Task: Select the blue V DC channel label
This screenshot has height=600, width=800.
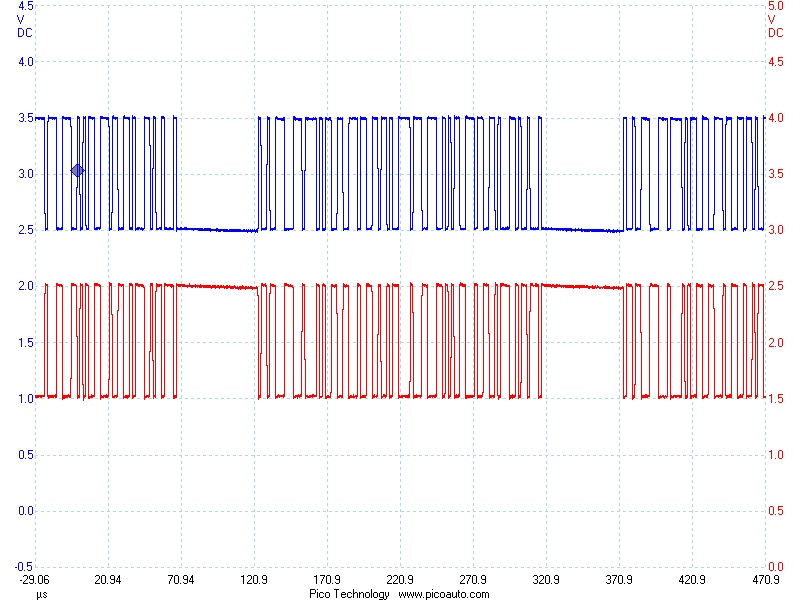Action: click(x=24, y=25)
